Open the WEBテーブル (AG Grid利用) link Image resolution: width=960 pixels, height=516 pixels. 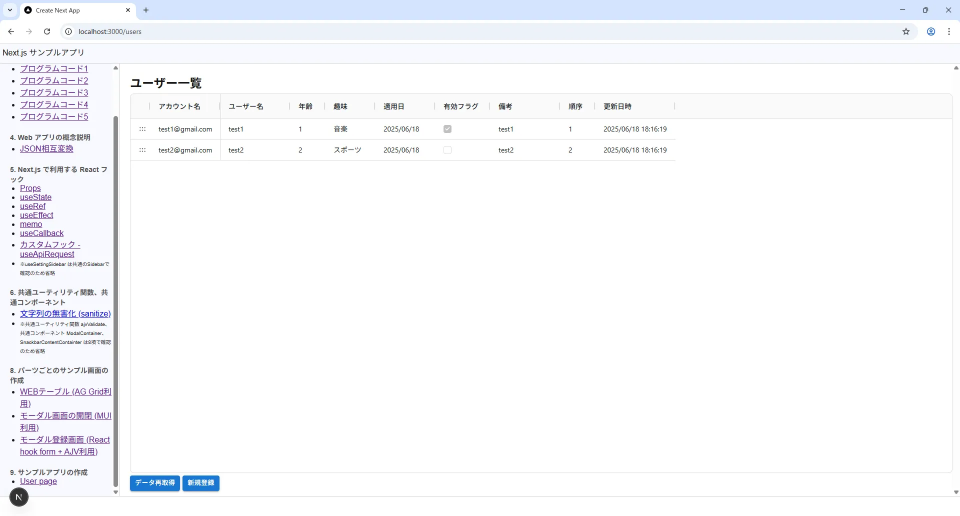coord(65,397)
